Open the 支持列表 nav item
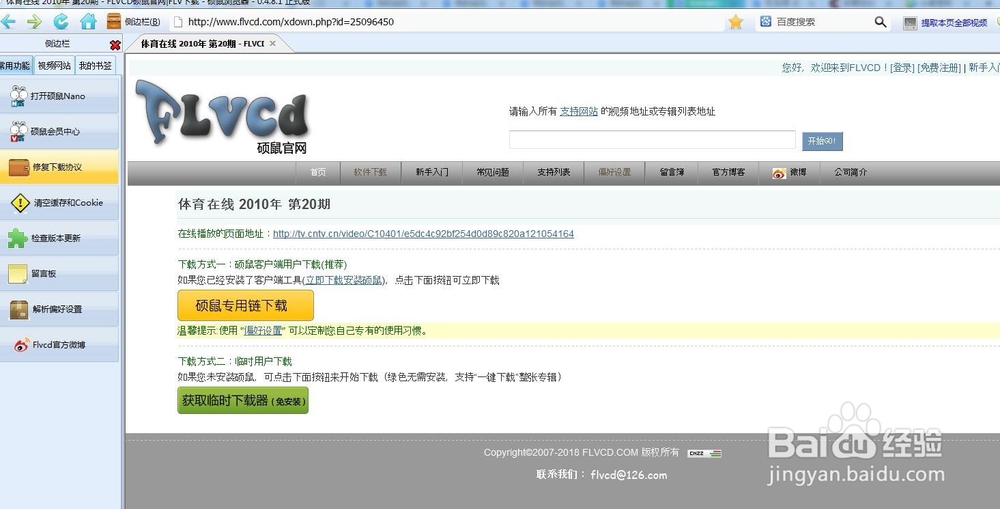1000x509 pixels. coord(554,172)
